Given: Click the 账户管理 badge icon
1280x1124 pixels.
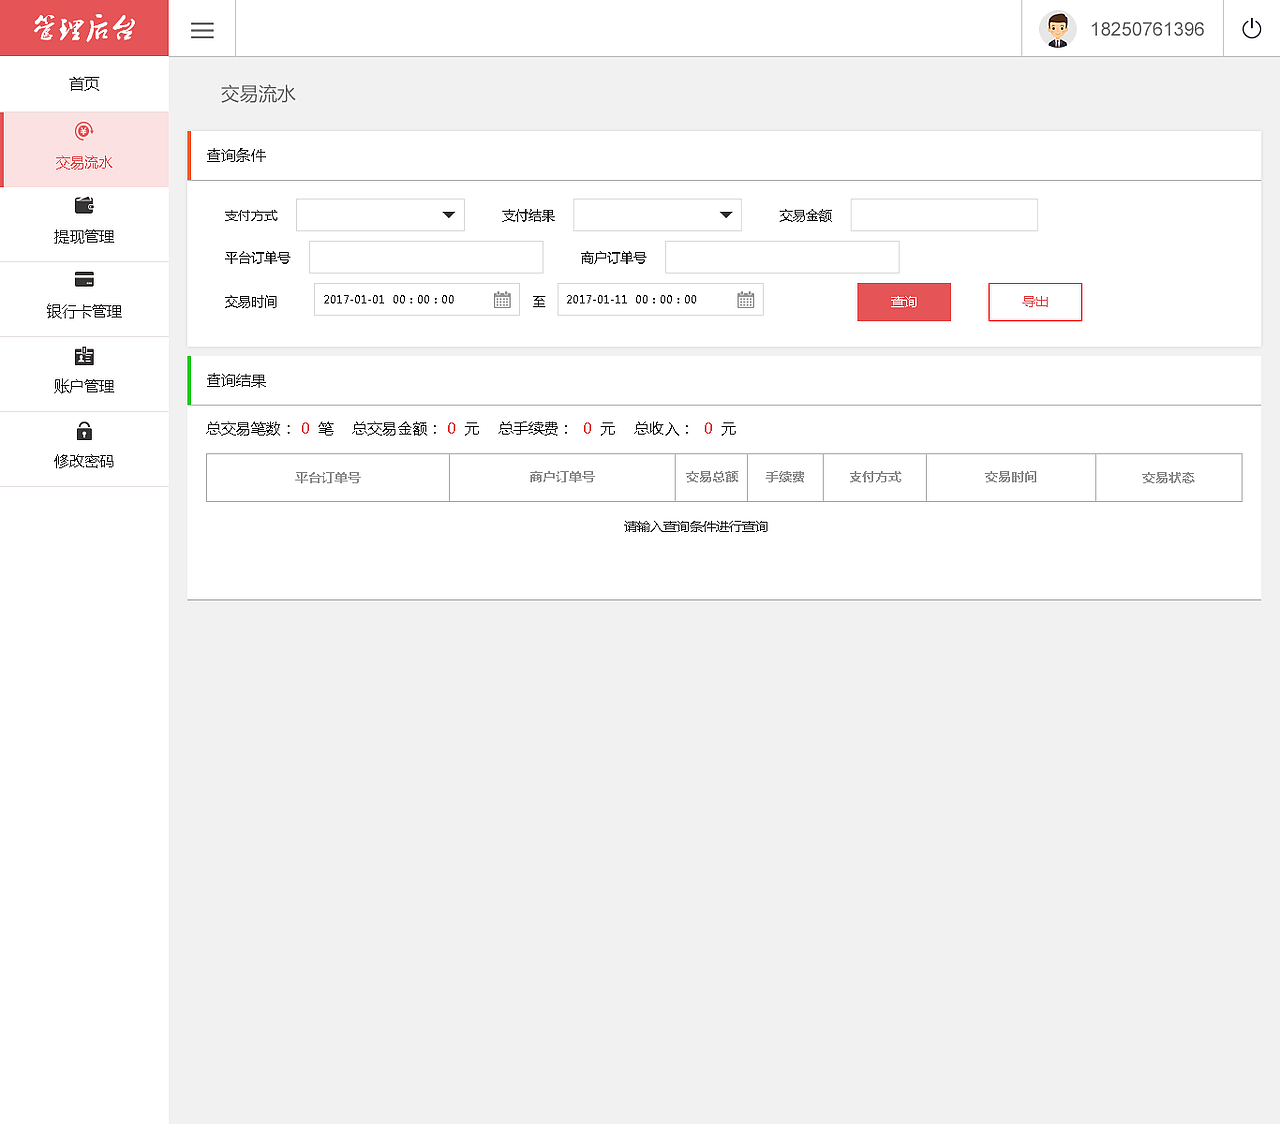Looking at the screenshot, I should pos(84,356).
